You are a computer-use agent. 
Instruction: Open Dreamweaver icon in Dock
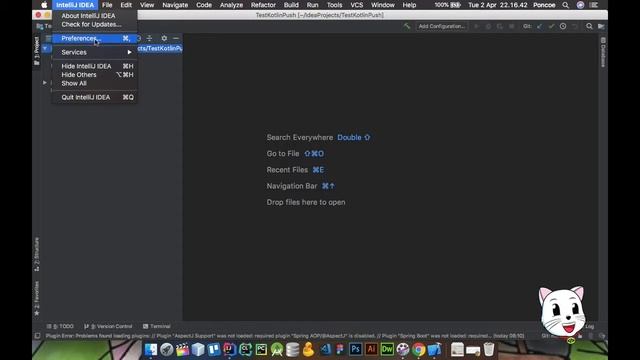(x=387, y=349)
